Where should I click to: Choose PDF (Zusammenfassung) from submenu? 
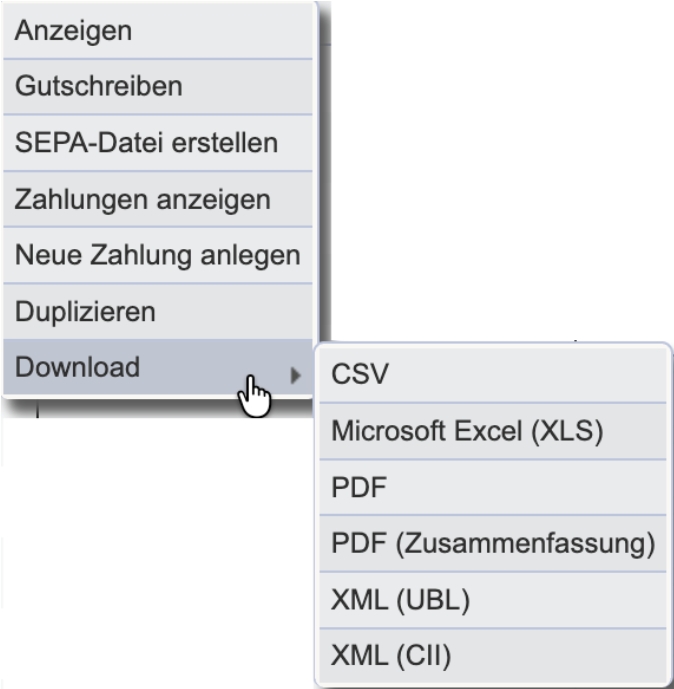493,544
